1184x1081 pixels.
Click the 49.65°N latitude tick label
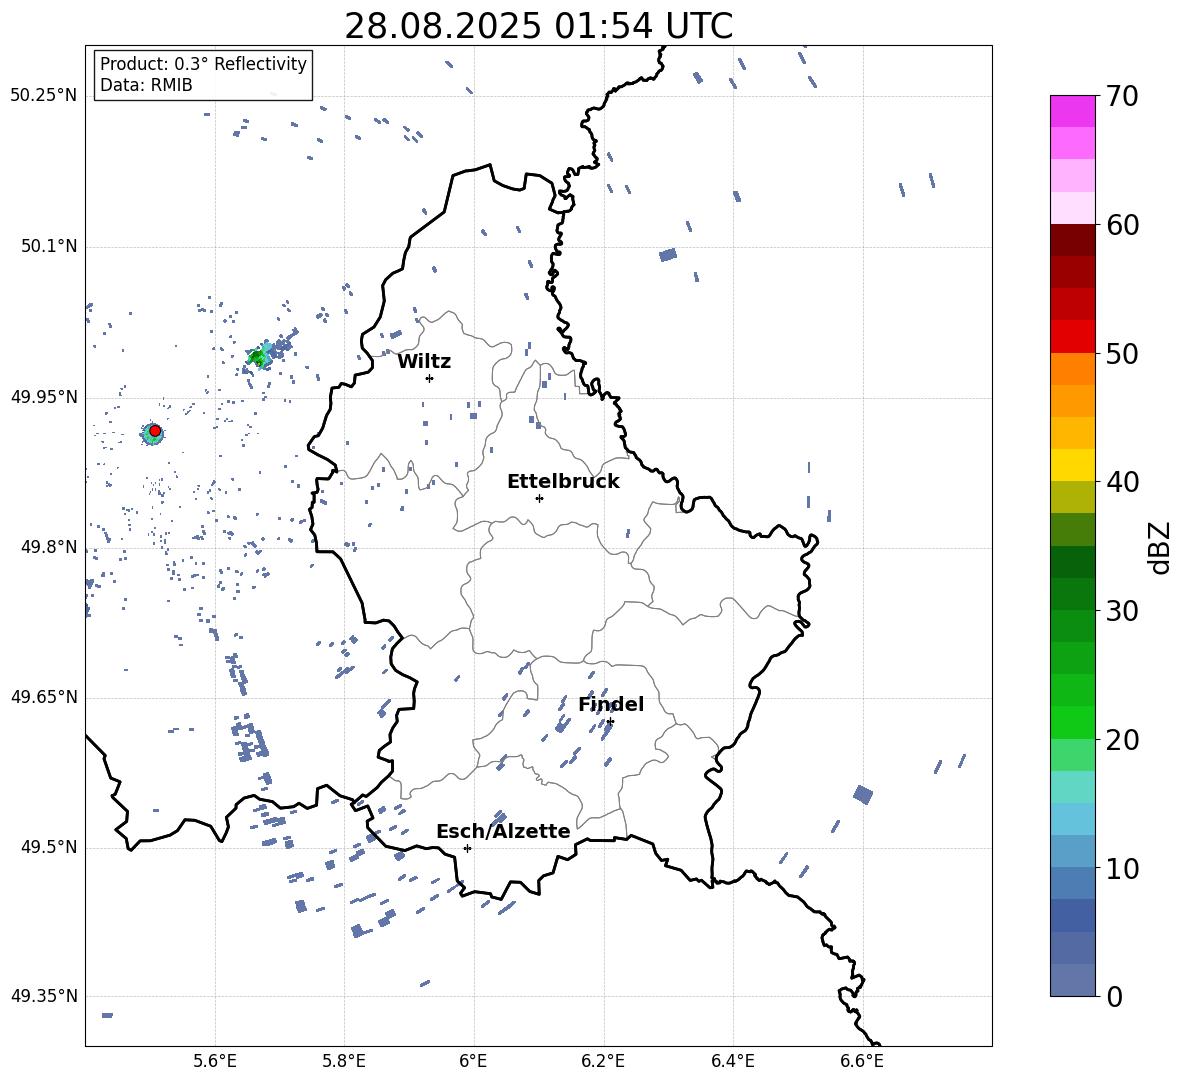click(43, 697)
